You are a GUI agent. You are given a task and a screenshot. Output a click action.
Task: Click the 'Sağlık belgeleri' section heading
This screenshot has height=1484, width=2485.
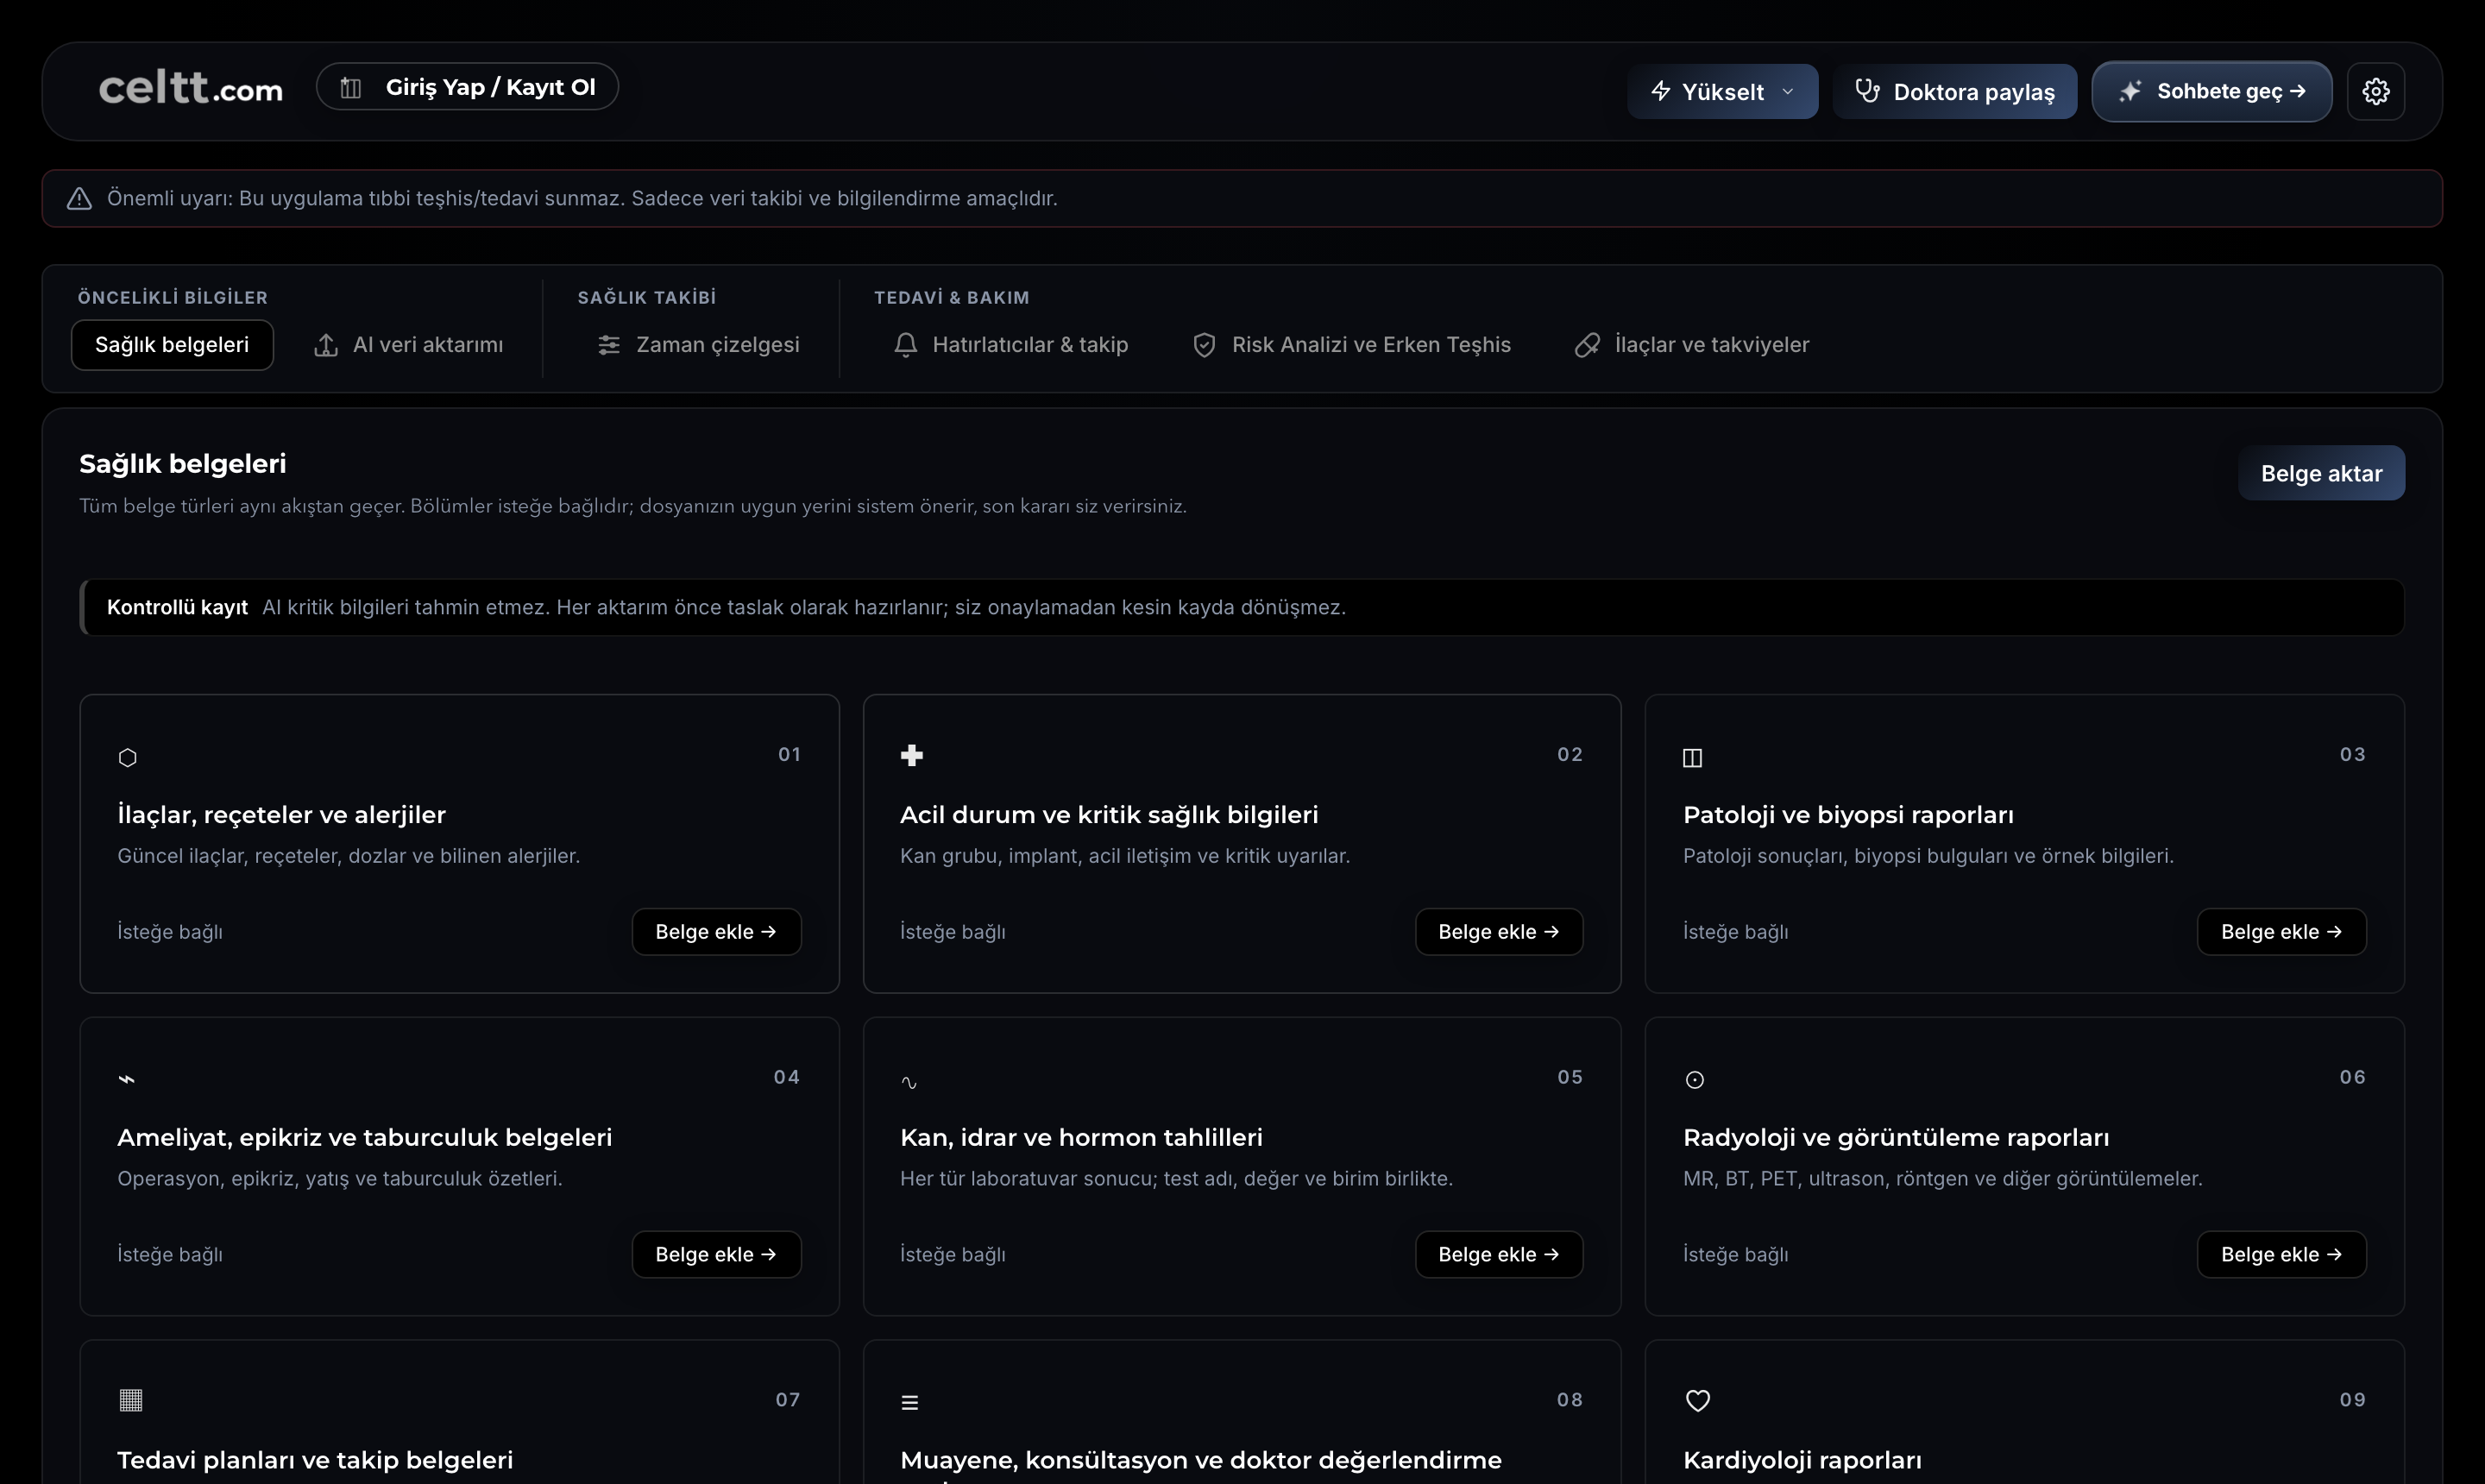(x=183, y=463)
